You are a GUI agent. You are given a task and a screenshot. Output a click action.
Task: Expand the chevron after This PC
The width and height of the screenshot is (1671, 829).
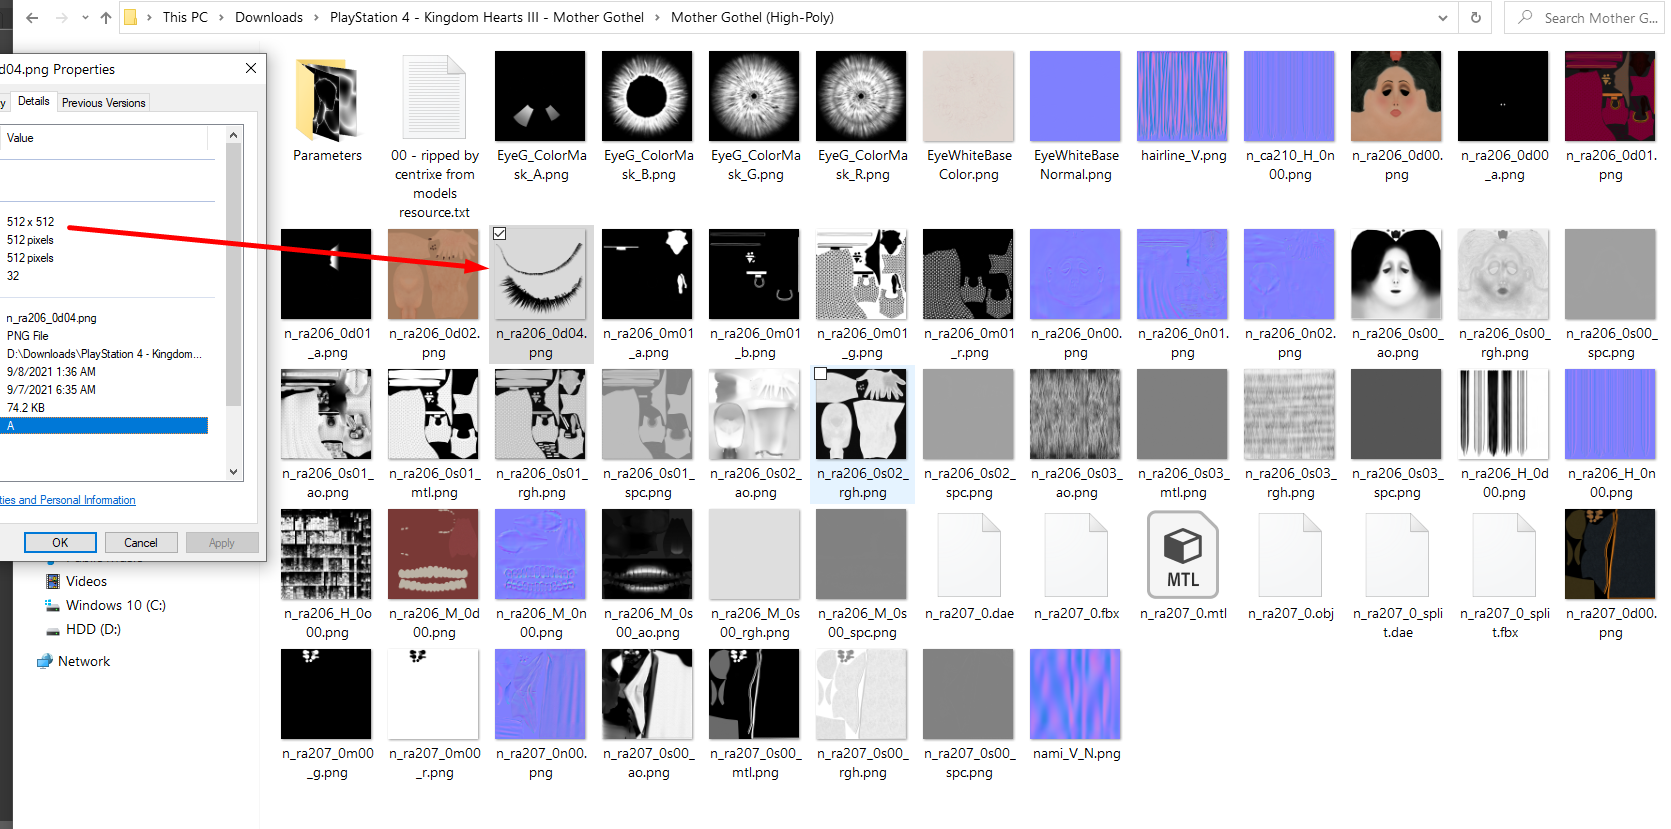221,18
